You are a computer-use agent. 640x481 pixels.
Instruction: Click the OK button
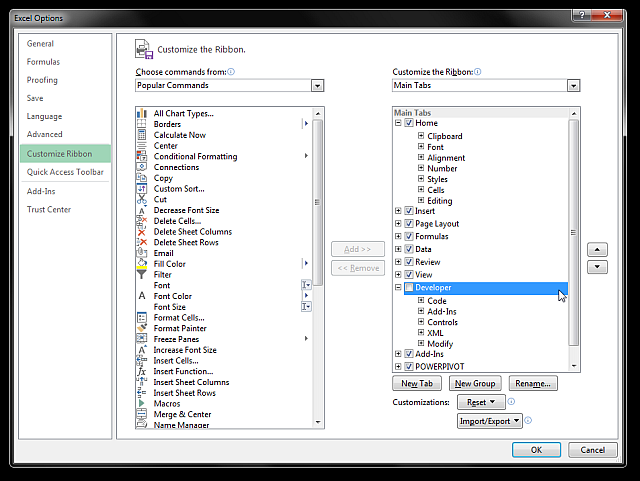pos(536,450)
